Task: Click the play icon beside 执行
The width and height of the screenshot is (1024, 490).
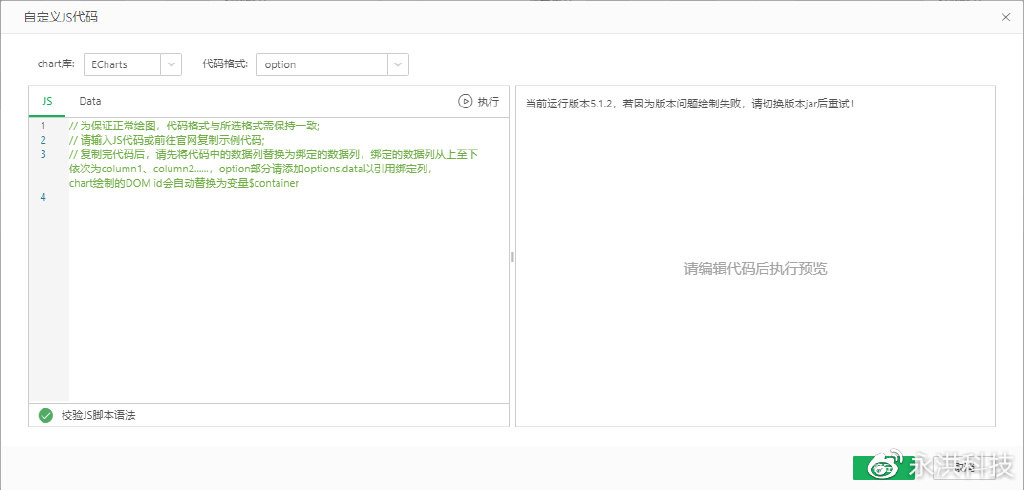Action: point(465,101)
